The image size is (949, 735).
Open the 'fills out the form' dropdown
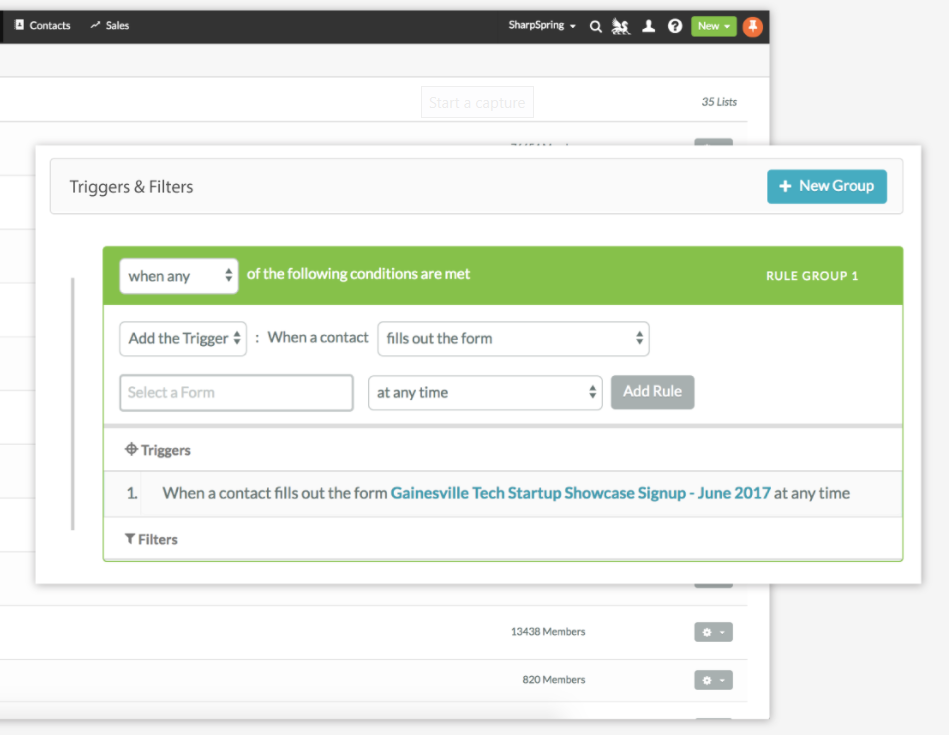(513, 338)
